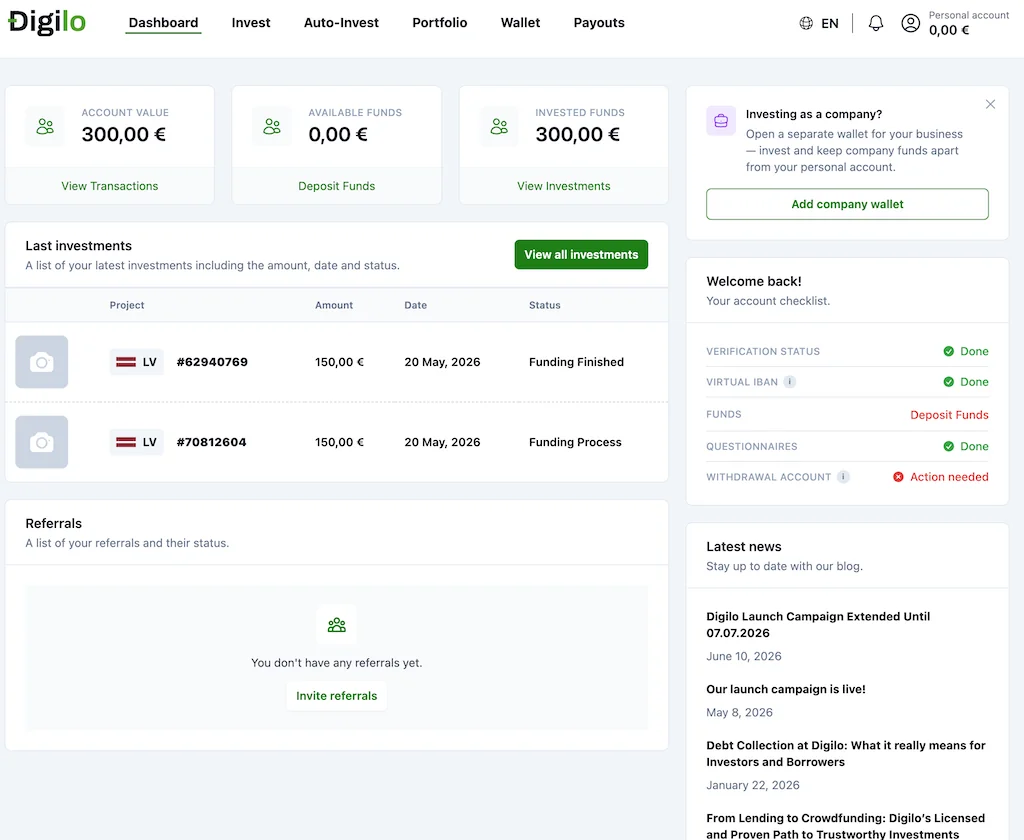Screen dimensions: 1024x840
Task: Click the Virtual IBAN green check icon
Action: (x=948, y=381)
